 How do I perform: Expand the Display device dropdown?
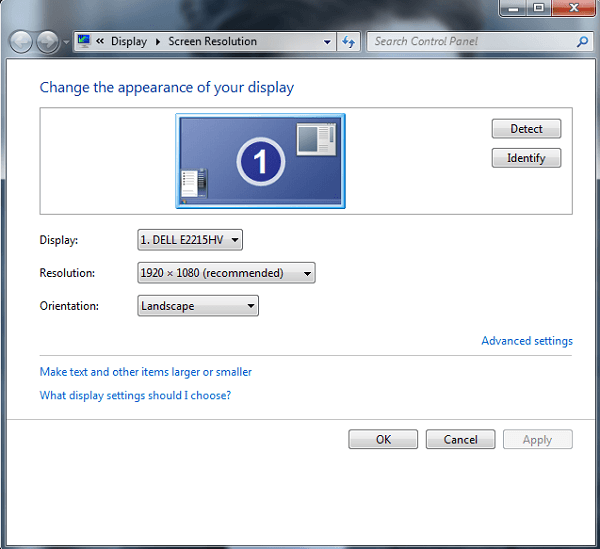(x=190, y=240)
